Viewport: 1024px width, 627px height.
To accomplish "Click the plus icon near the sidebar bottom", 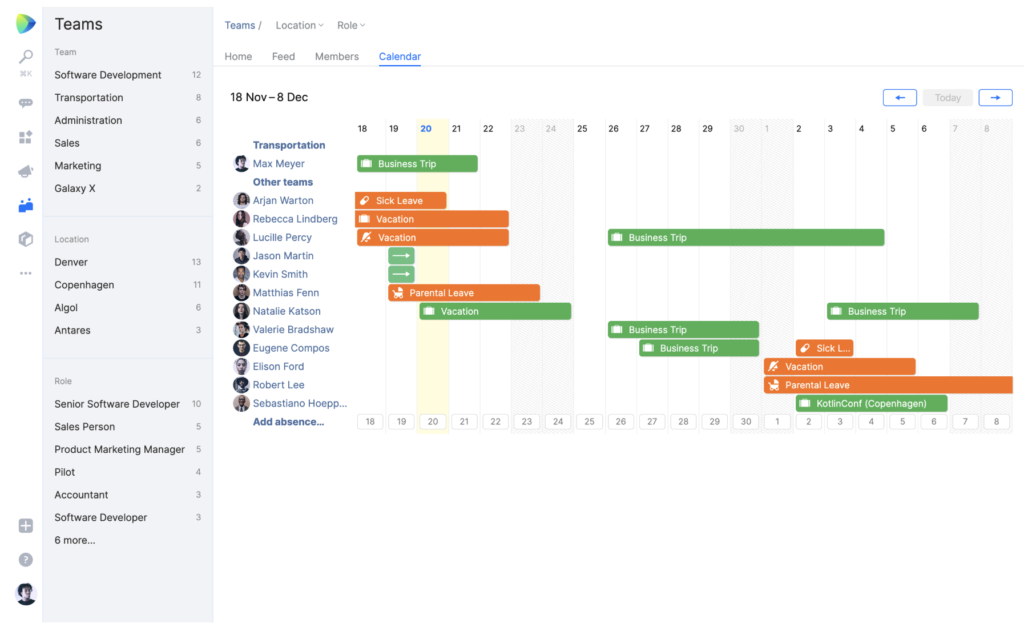I will tap(25, 525).
